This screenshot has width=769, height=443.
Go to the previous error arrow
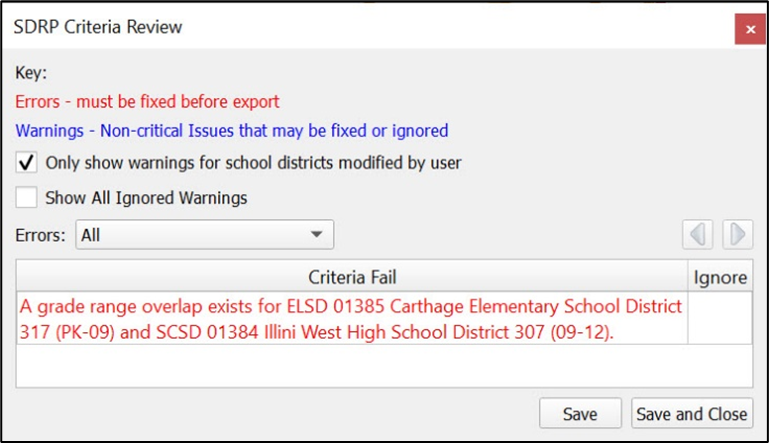pos(698,235)
